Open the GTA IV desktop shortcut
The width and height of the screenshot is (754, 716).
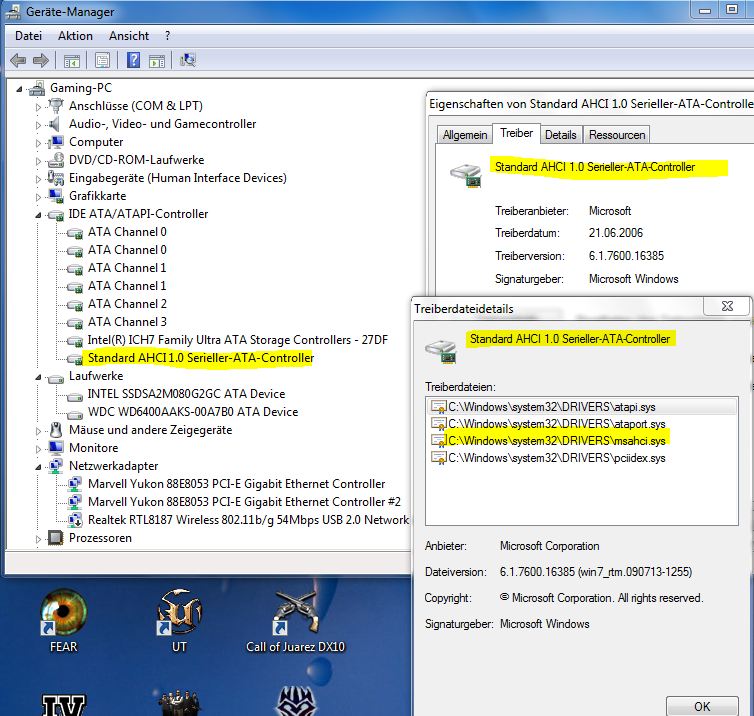click(x=63, y=704)
